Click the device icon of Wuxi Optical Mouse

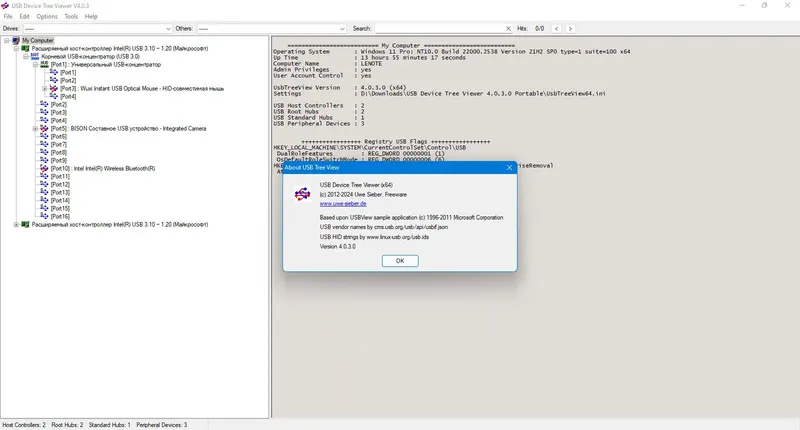(54, 88)
